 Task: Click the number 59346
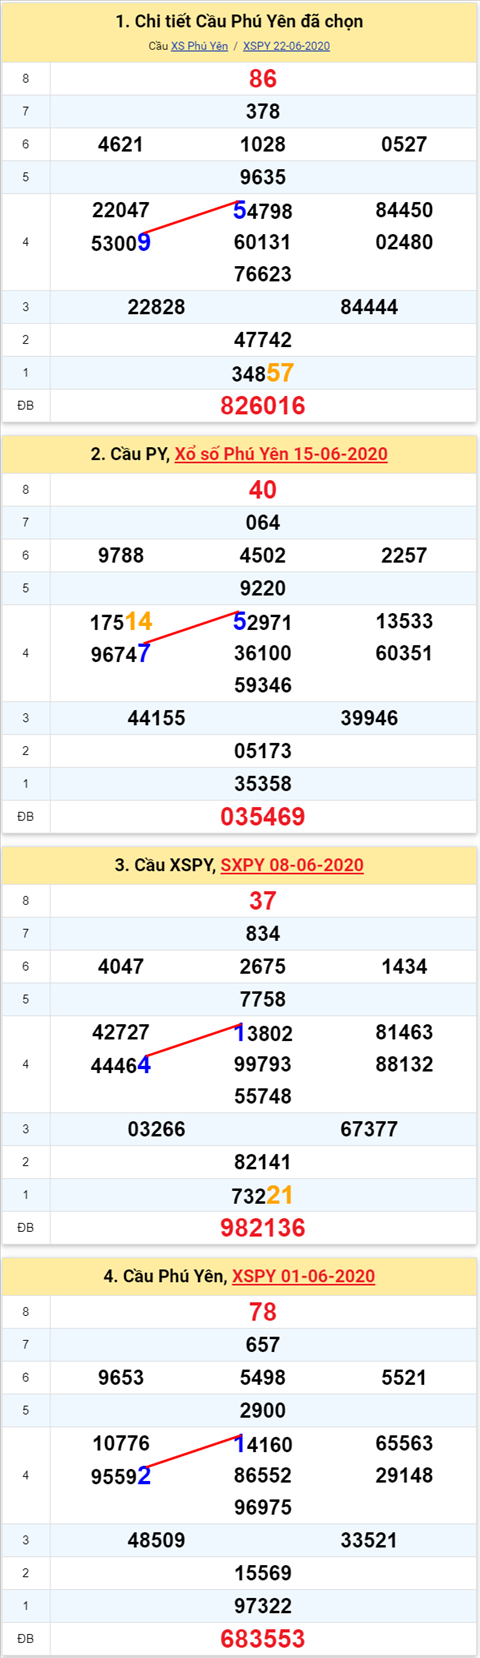point(263,685)
